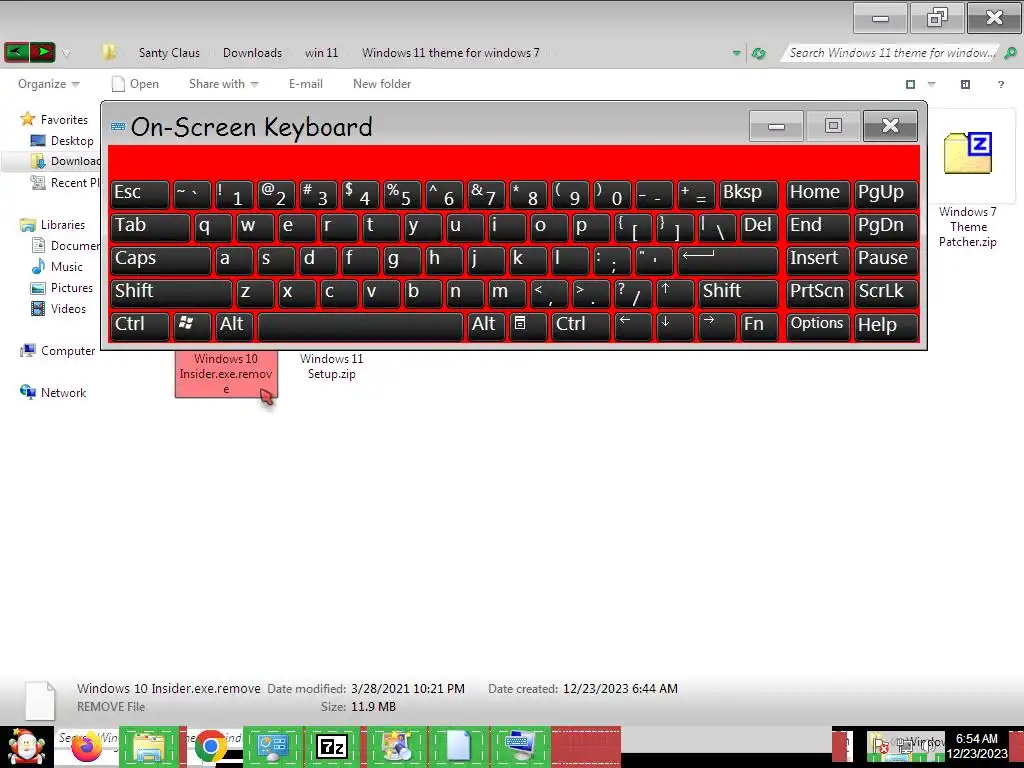The height and width of the screenshot is (768, 1024).
Task: Select Santy Claus breadcrumb
Action: click(x=169, y=53)
